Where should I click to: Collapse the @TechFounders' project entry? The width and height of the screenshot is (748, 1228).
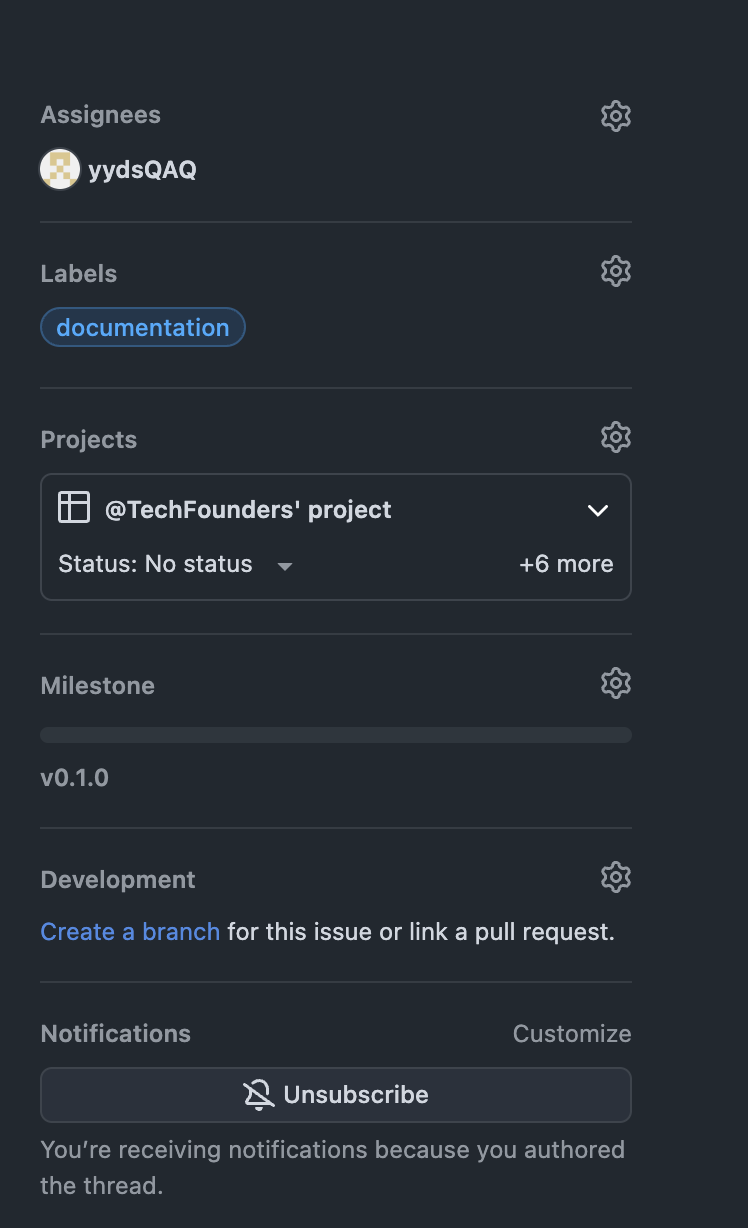(x=597, y=510)
